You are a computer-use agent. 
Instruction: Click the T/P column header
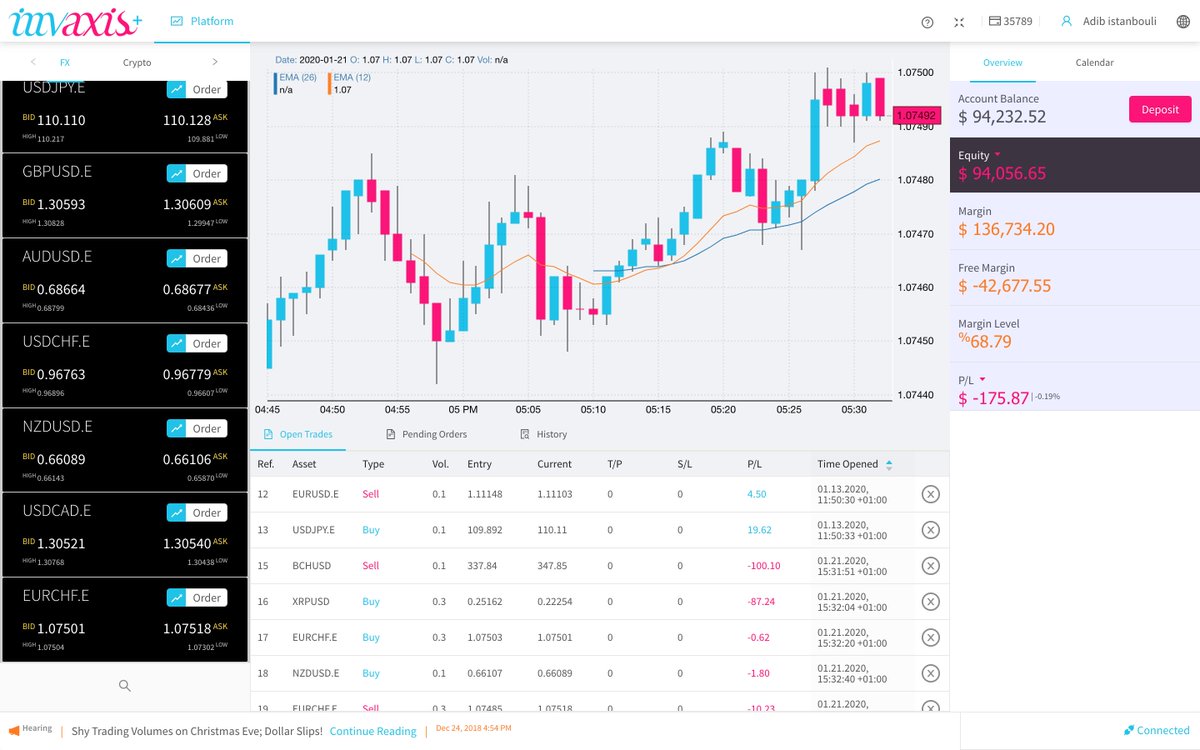click(614, 464)
